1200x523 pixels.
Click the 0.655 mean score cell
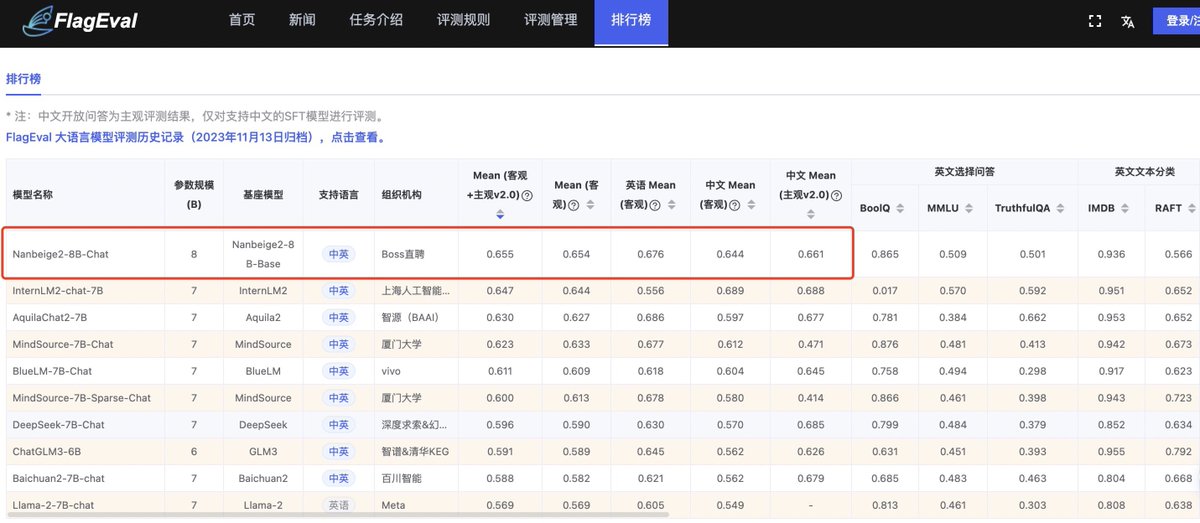click(500, 254)
